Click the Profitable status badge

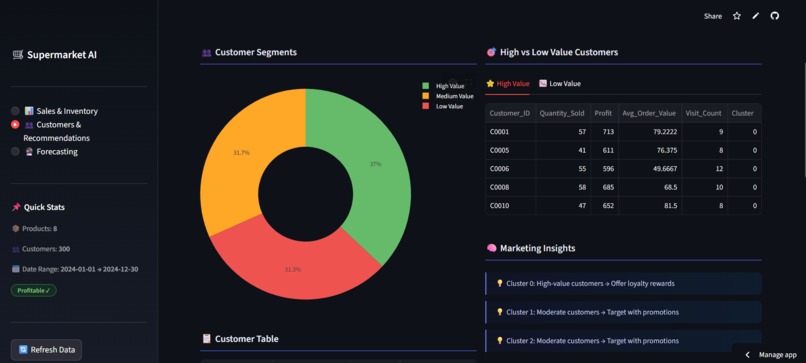point(34,291)
